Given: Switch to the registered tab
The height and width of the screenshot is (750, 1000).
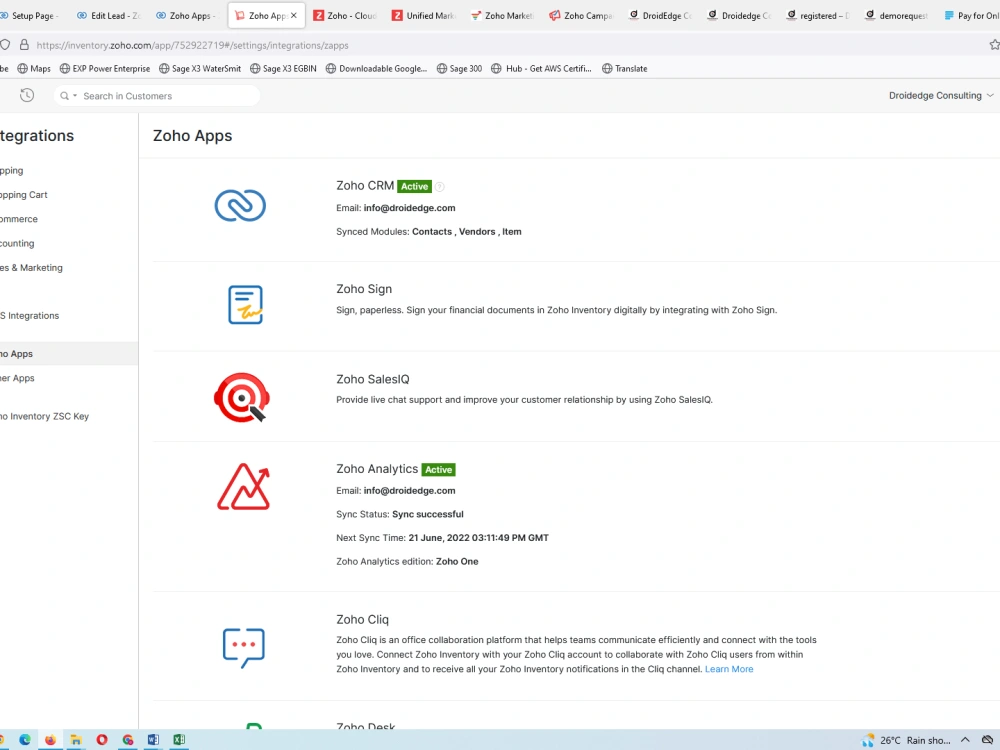Looking at the screenshot, I should (x=818, y=15).
